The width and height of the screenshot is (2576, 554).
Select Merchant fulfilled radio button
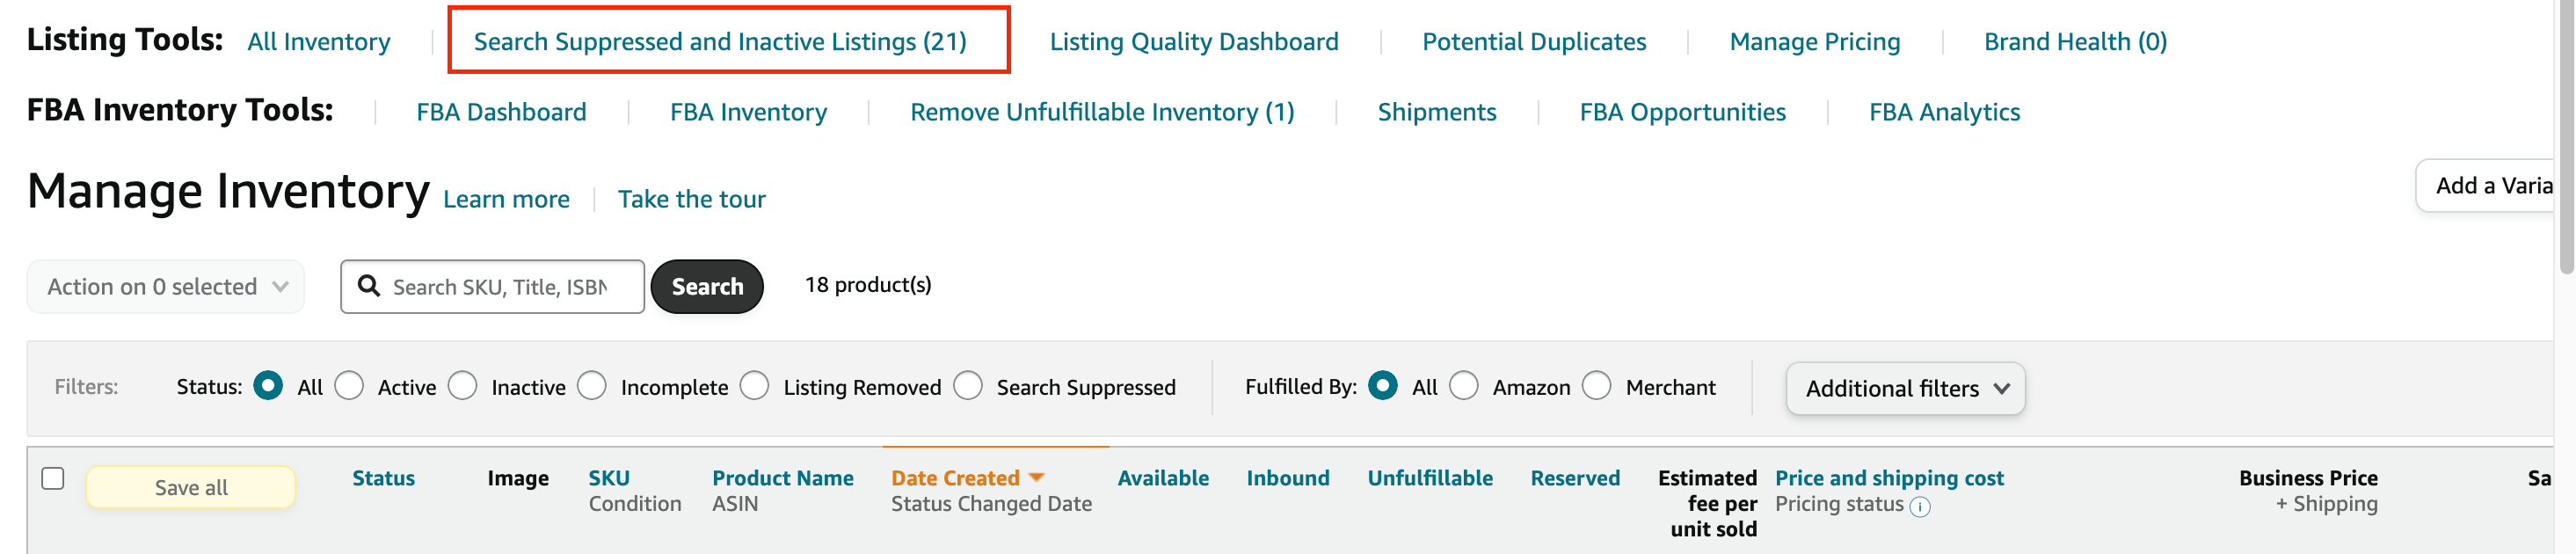(x=1597, y=386)
